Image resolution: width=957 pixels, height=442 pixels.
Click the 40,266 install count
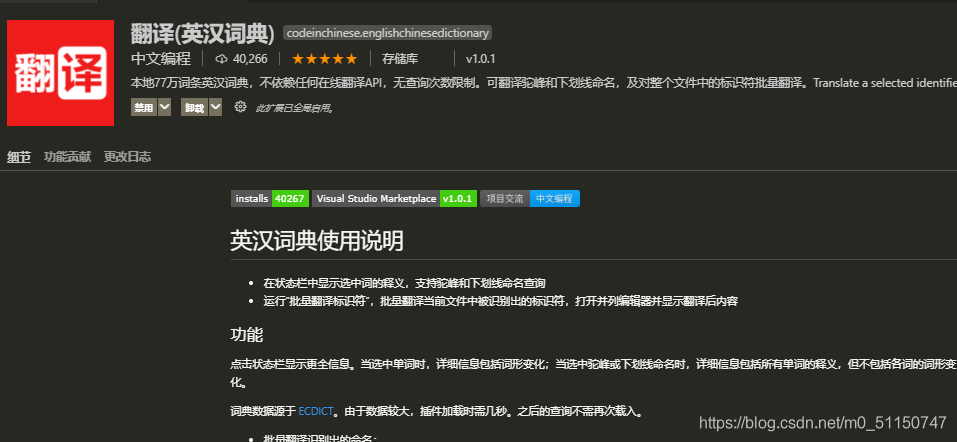click(x=250, y=59)
